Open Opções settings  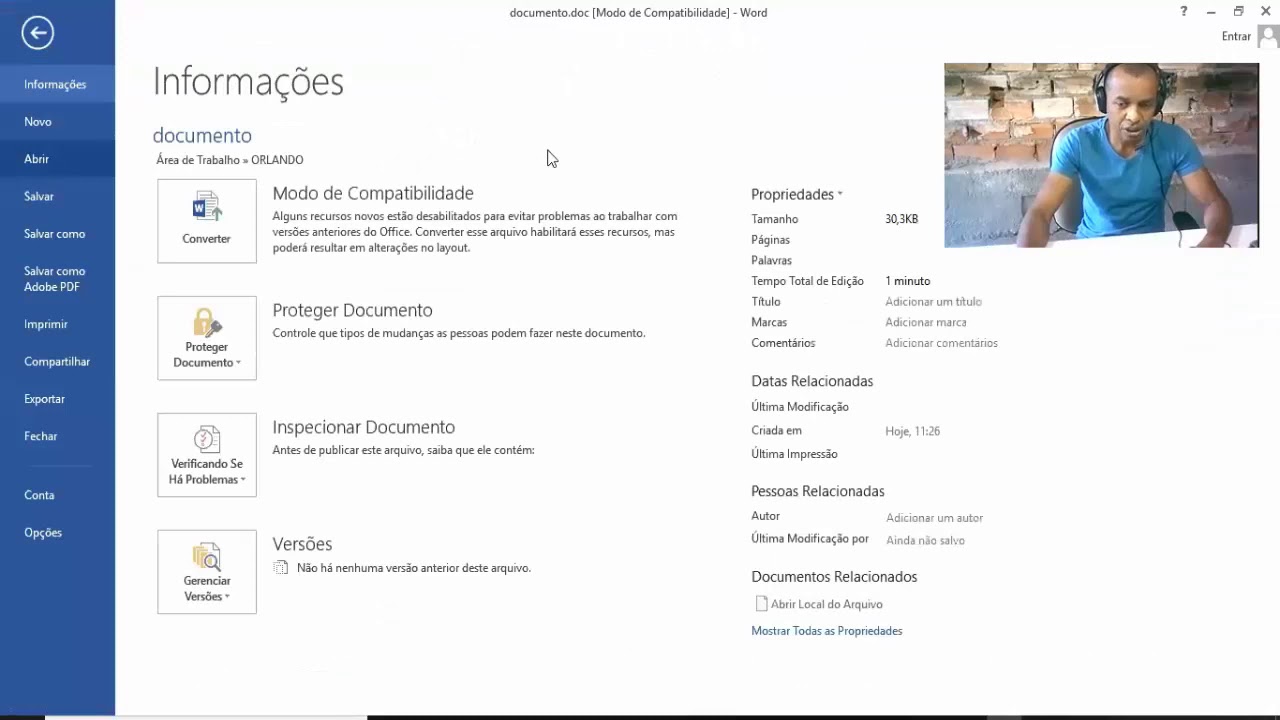point(57,533)
